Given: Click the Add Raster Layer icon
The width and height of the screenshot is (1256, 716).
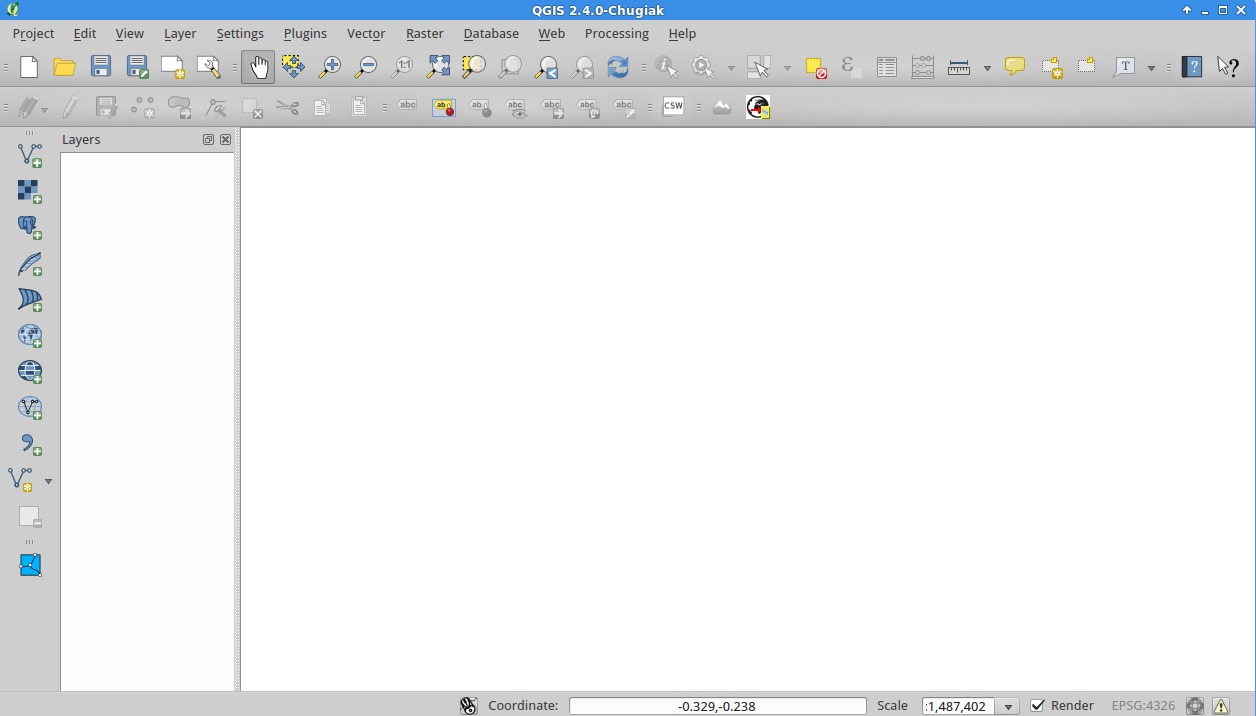Looking at the screenshot, I should (30, 191).
